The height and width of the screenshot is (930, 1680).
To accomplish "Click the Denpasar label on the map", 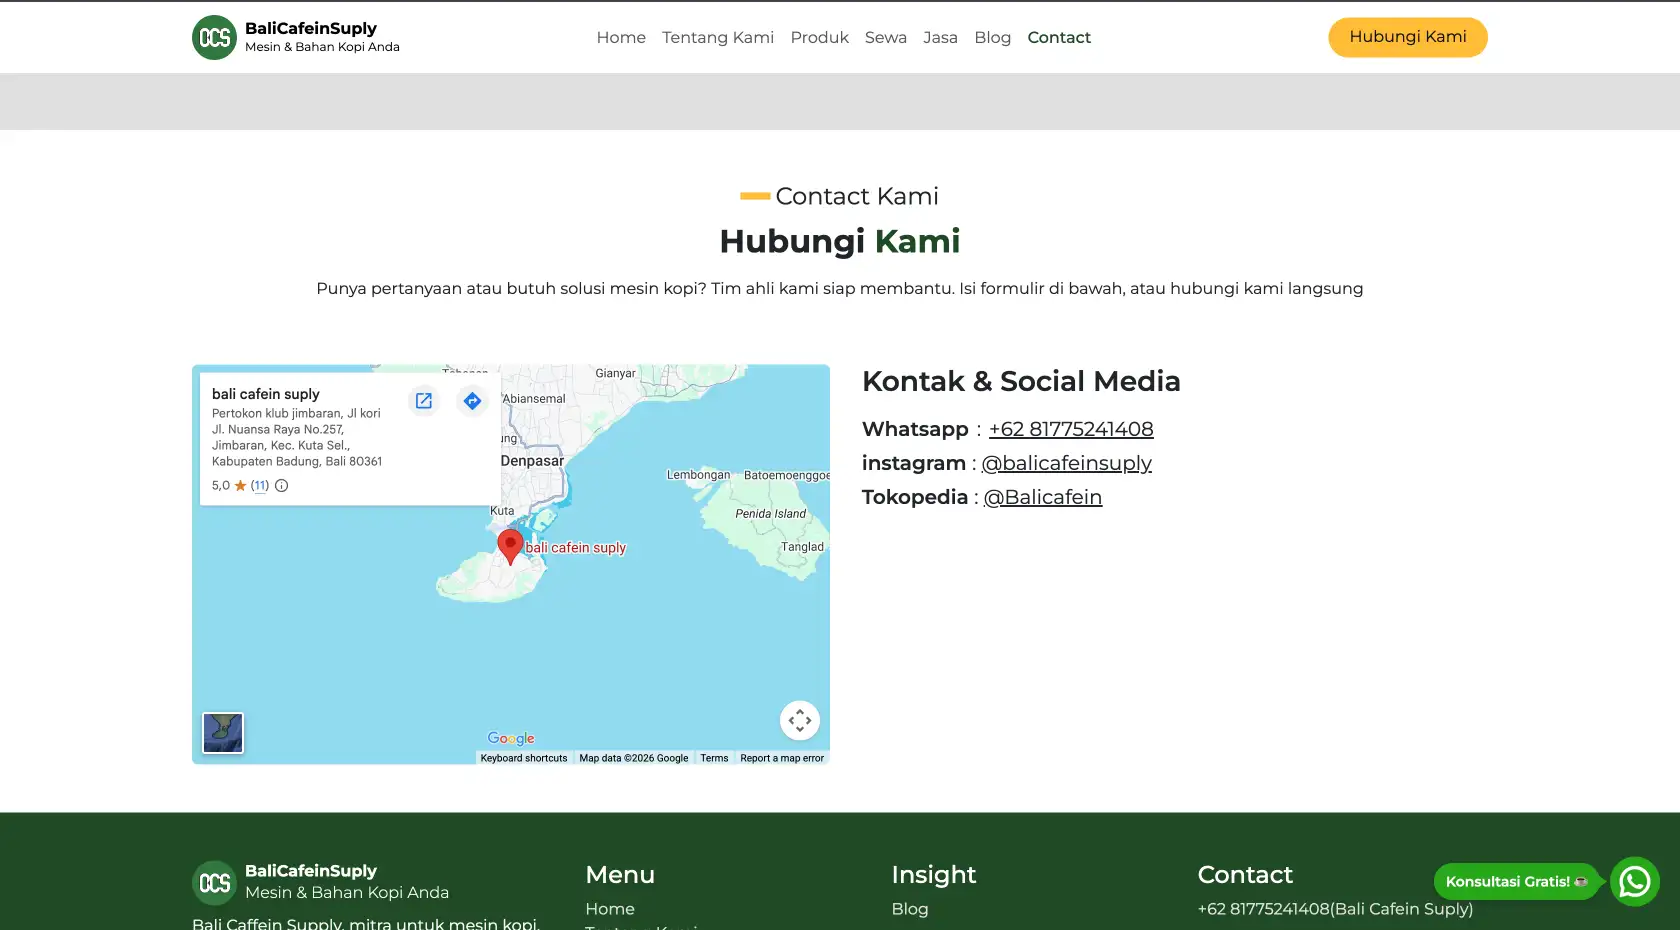I will pyautogui.click(x=532, y=461).
